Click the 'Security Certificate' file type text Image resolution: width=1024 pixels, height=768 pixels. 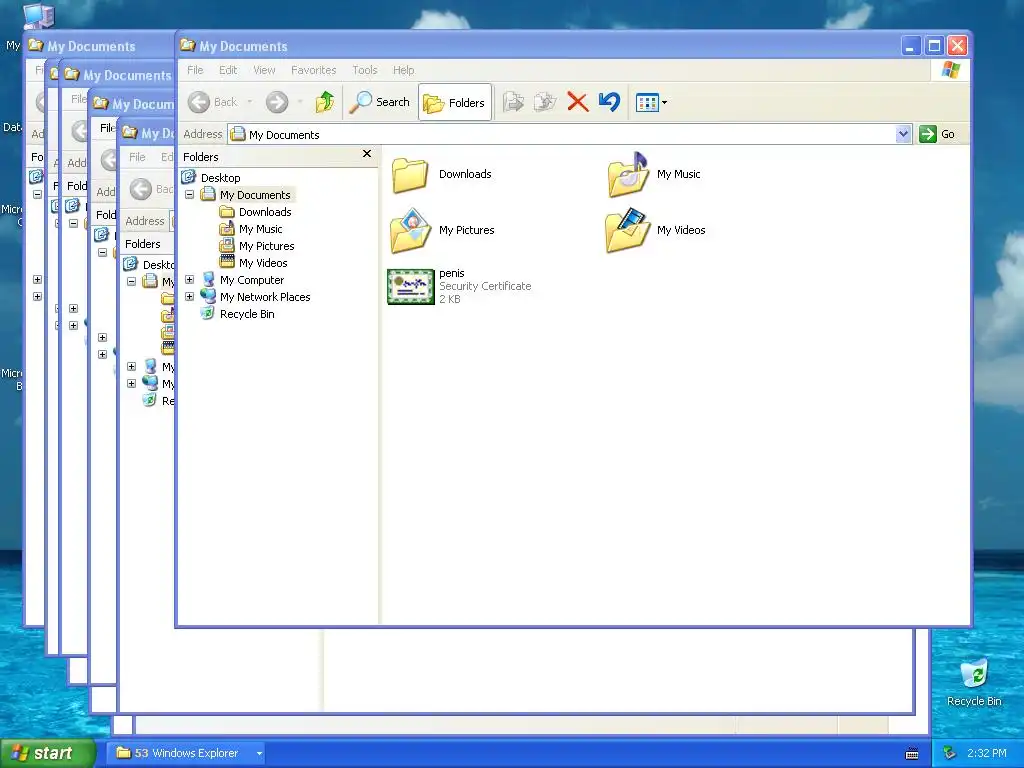click(x=485, y=286)
